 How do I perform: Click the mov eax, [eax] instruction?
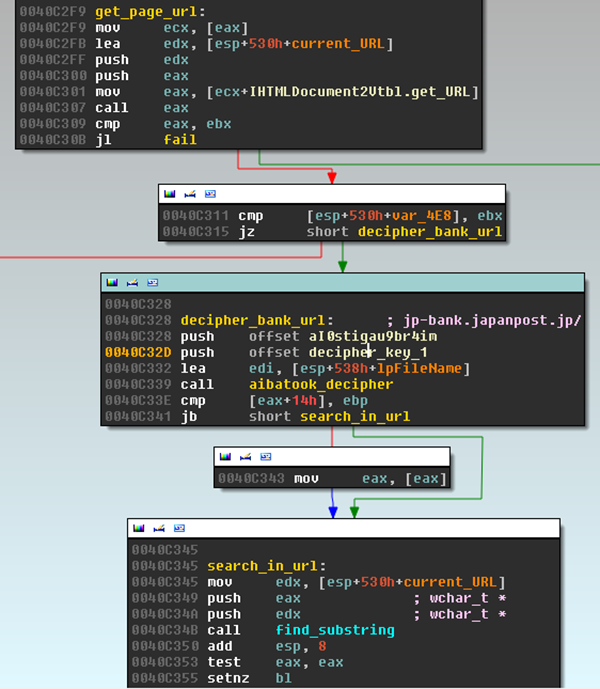[x=370, y=479]
